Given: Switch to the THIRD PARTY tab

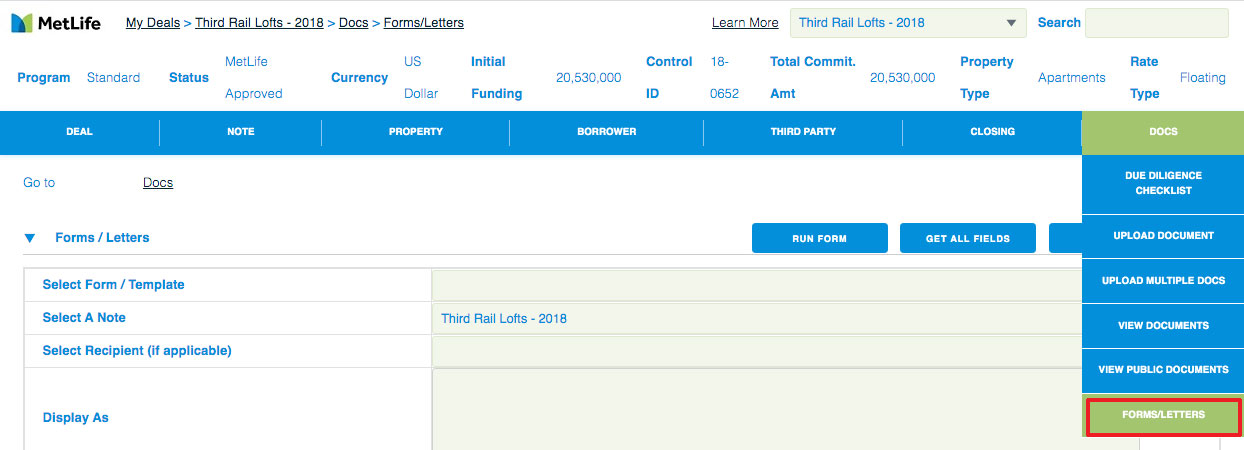Looking at the screenshot, I should 803,132.
